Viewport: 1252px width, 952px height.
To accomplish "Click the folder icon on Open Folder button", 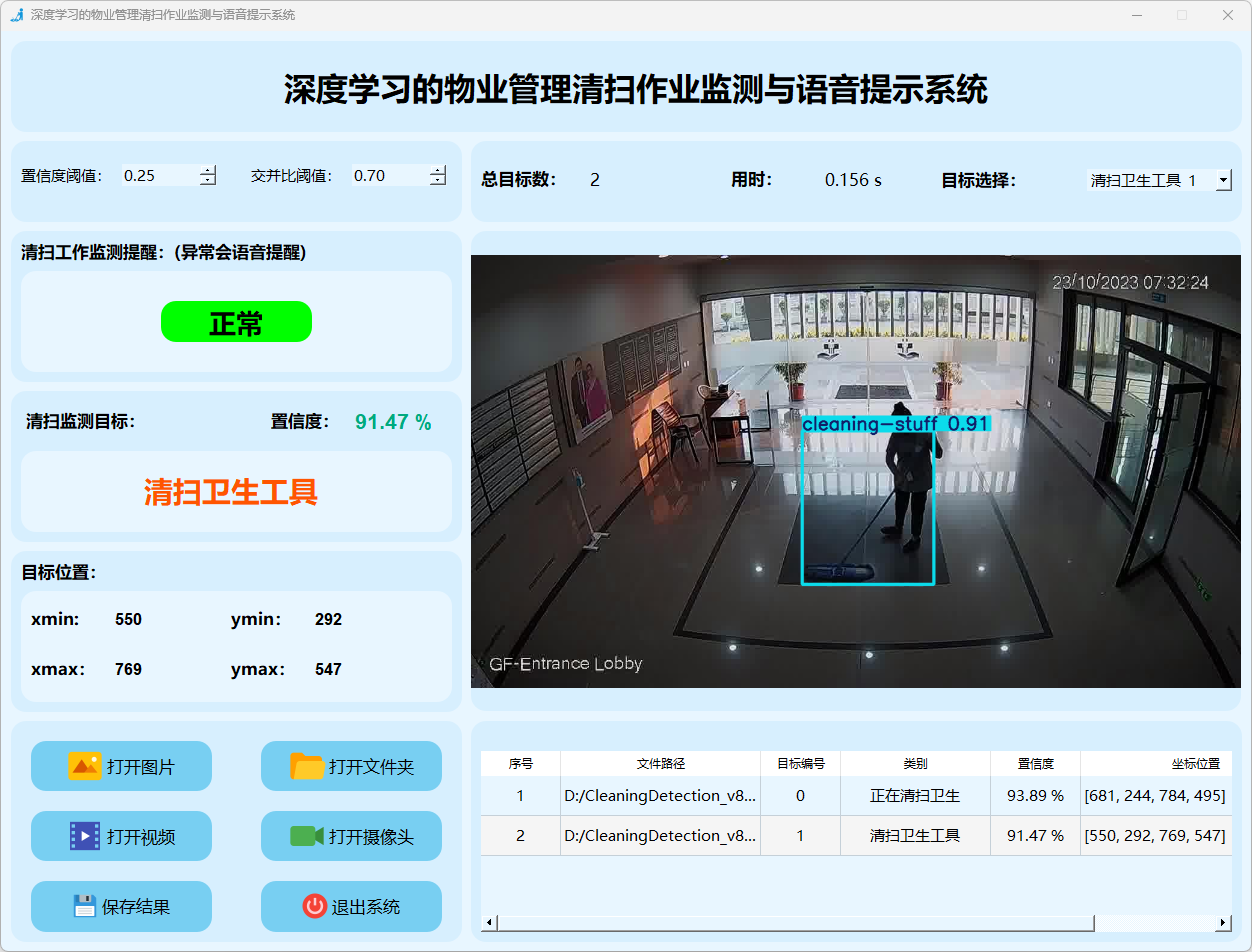I will point(307,766).
